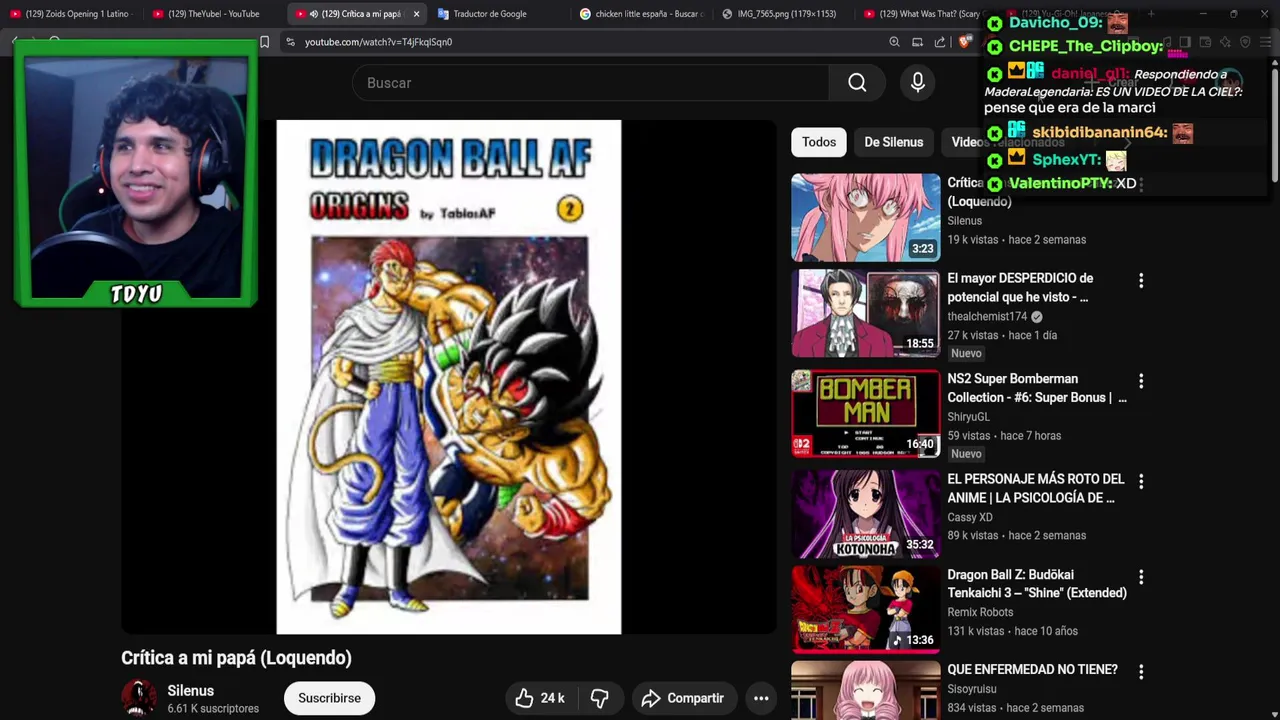Open the 18:55 'DESPERDICIO de potencial' thumbnail
Screen dimensions: 1280x720
866,313
